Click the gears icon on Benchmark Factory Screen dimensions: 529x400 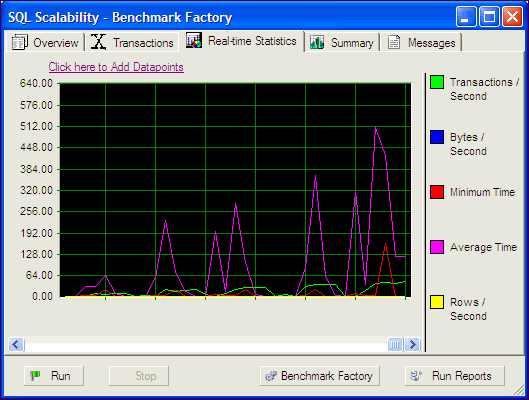click(x=271, y=376)
